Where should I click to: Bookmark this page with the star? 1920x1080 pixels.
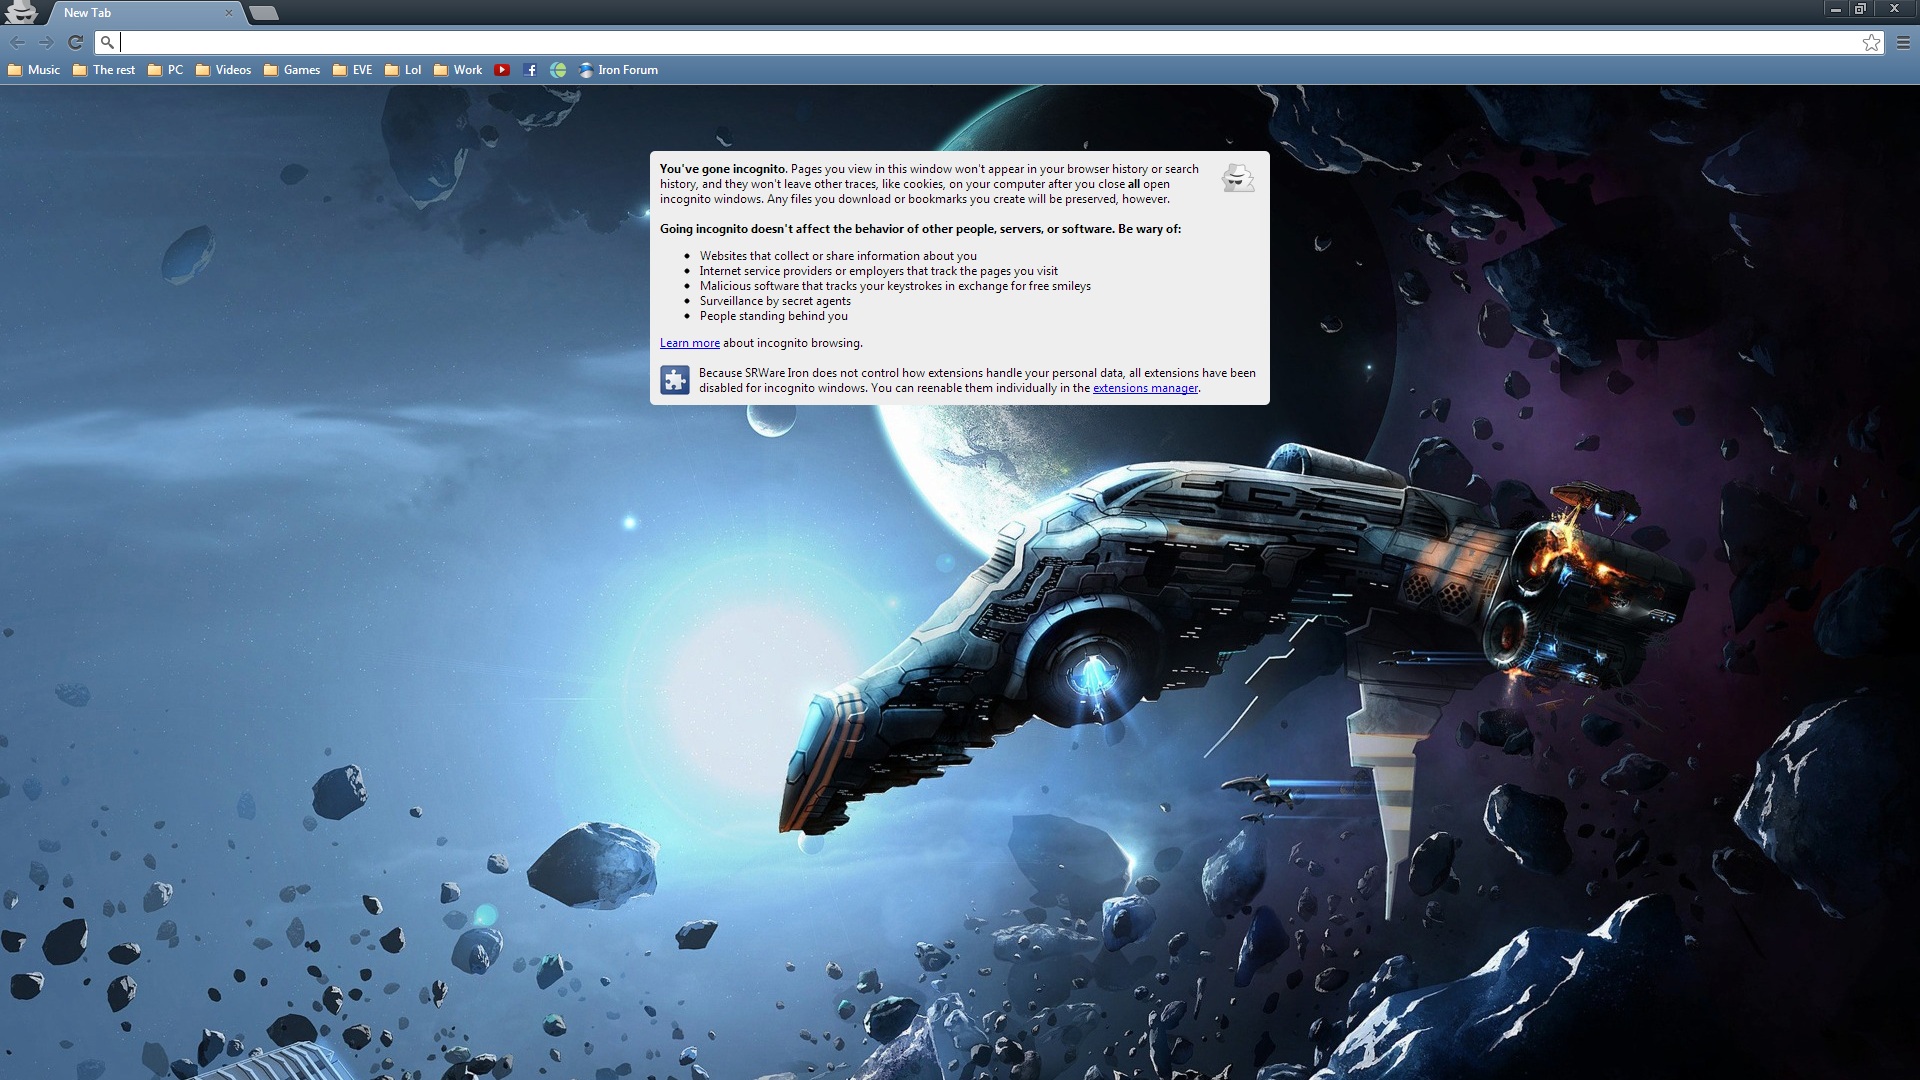point(1871,42)
